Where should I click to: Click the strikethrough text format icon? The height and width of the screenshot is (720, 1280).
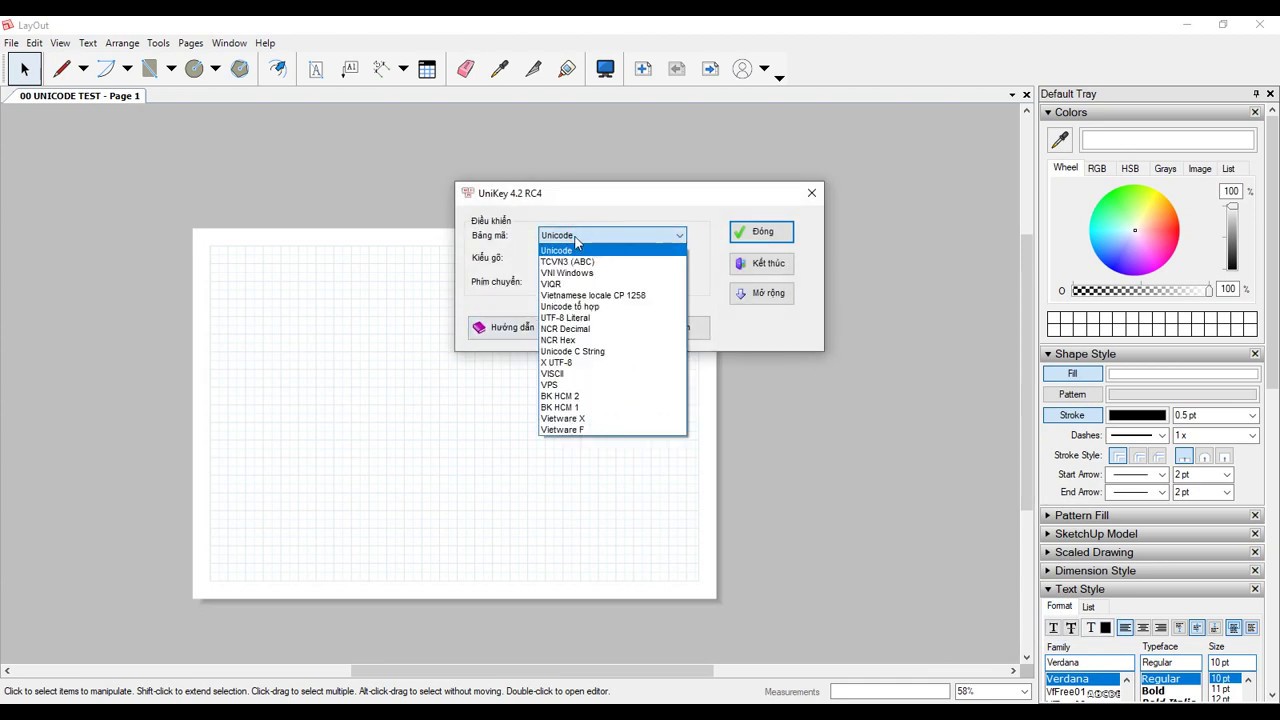click(x=1071, y=628)
